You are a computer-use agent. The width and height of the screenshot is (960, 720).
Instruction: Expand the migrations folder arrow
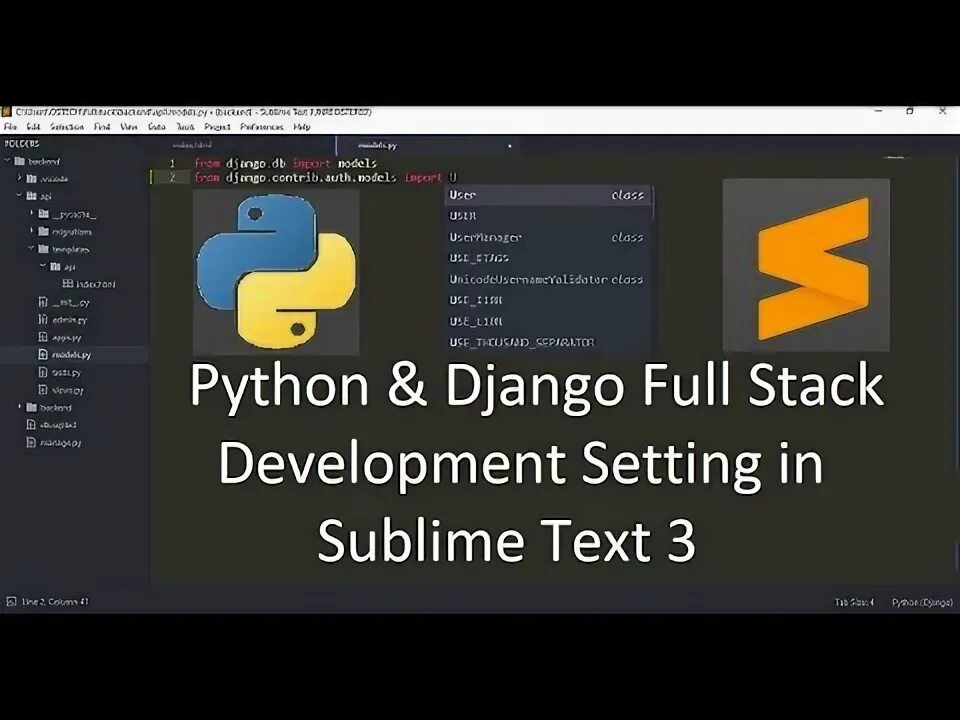(32, 231)
